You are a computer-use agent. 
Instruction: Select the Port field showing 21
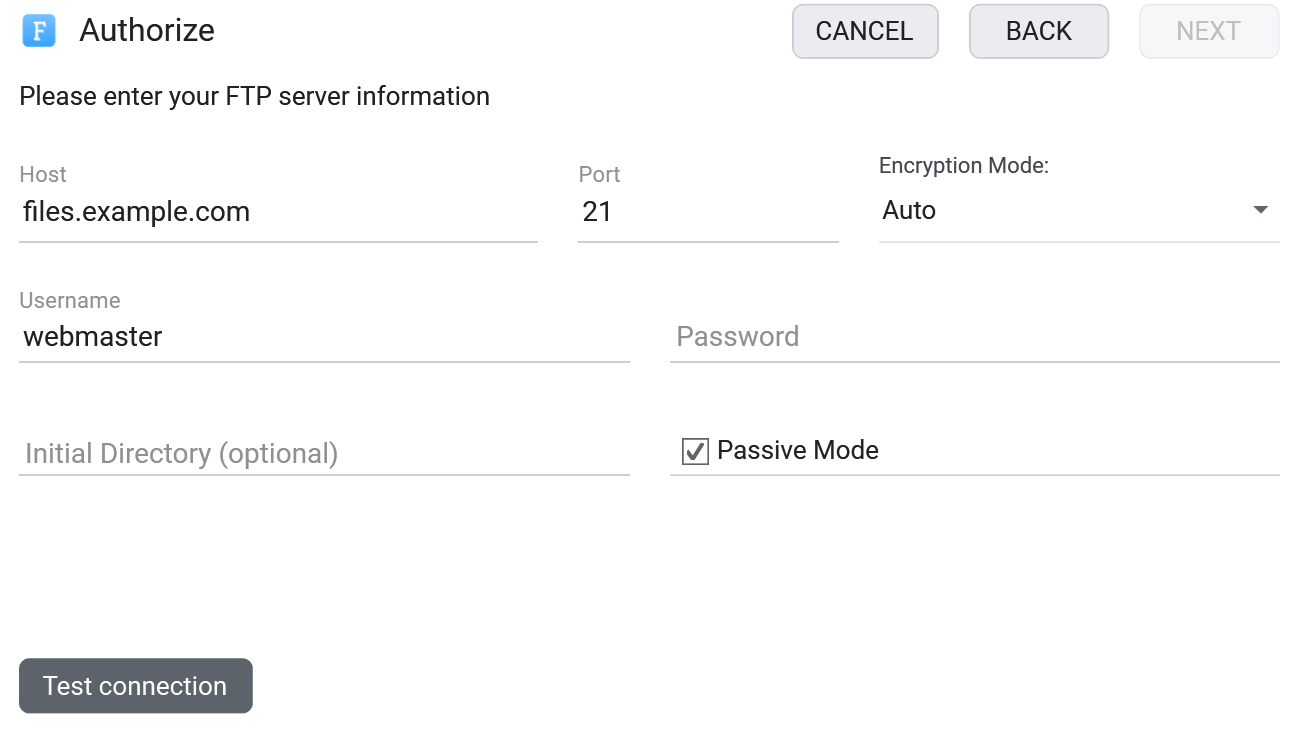tap(708, 212)
